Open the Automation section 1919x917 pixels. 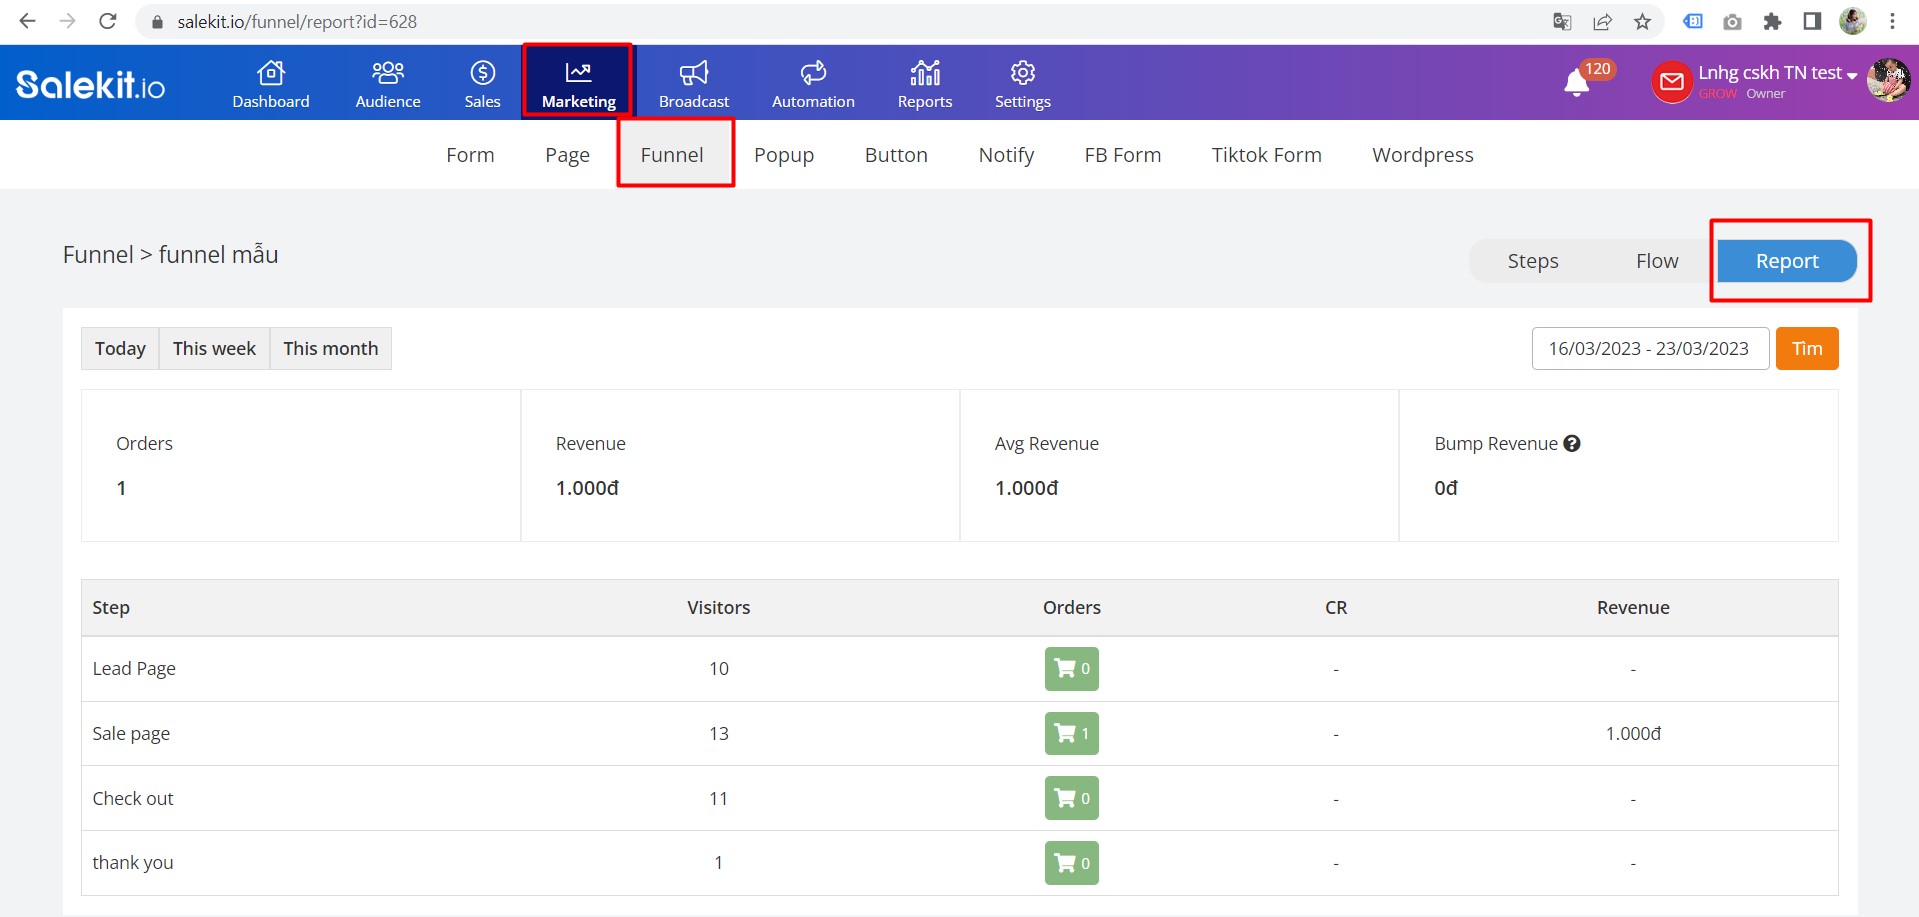(x=813, y=84)
